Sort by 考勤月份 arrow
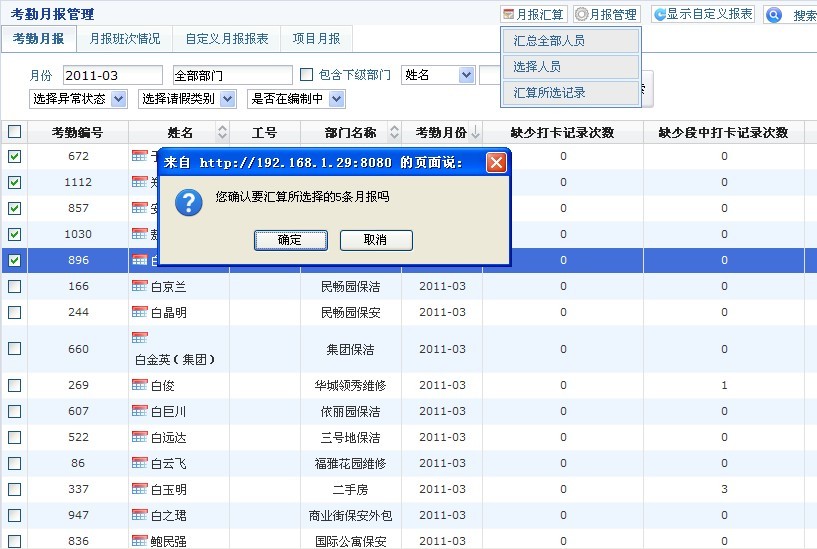 (475, 132)
